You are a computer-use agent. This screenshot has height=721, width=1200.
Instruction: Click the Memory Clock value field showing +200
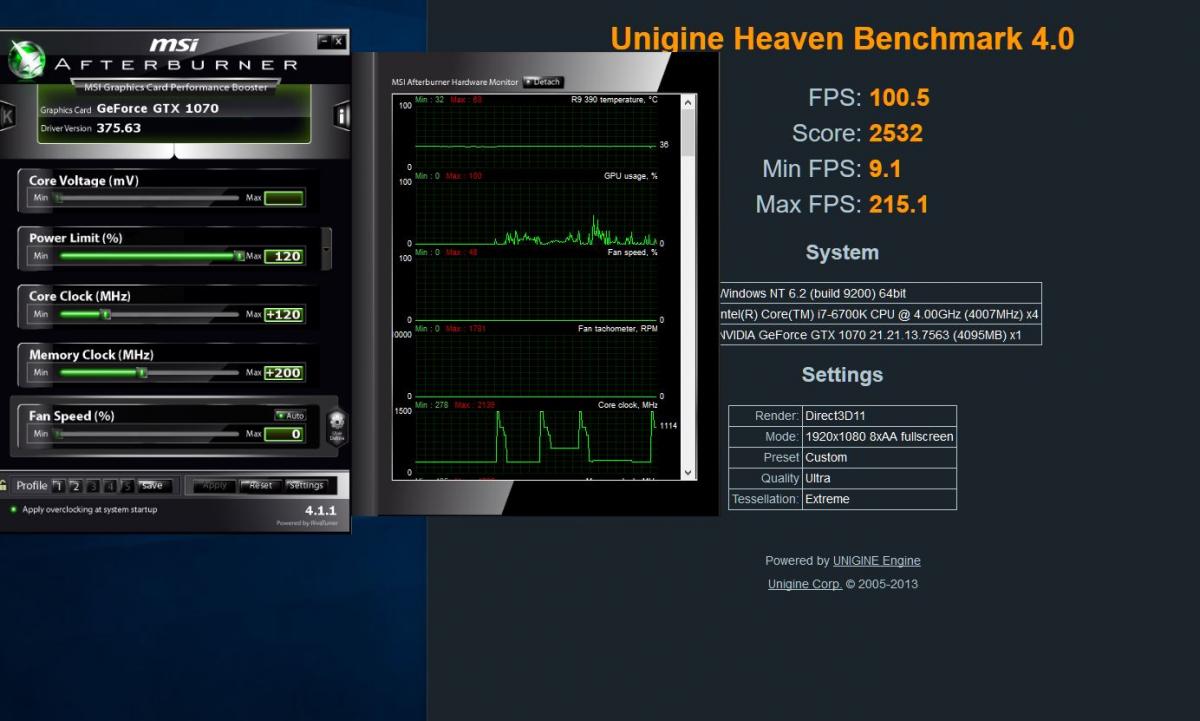pyautogui.click(x=284, y=372)
